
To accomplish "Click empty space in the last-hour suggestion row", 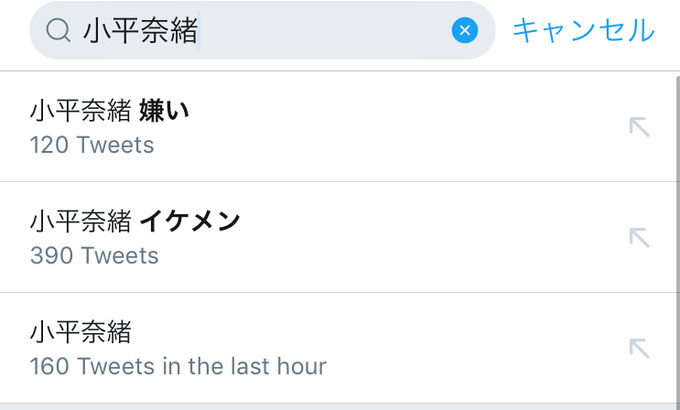I will (x=477, y=348).
